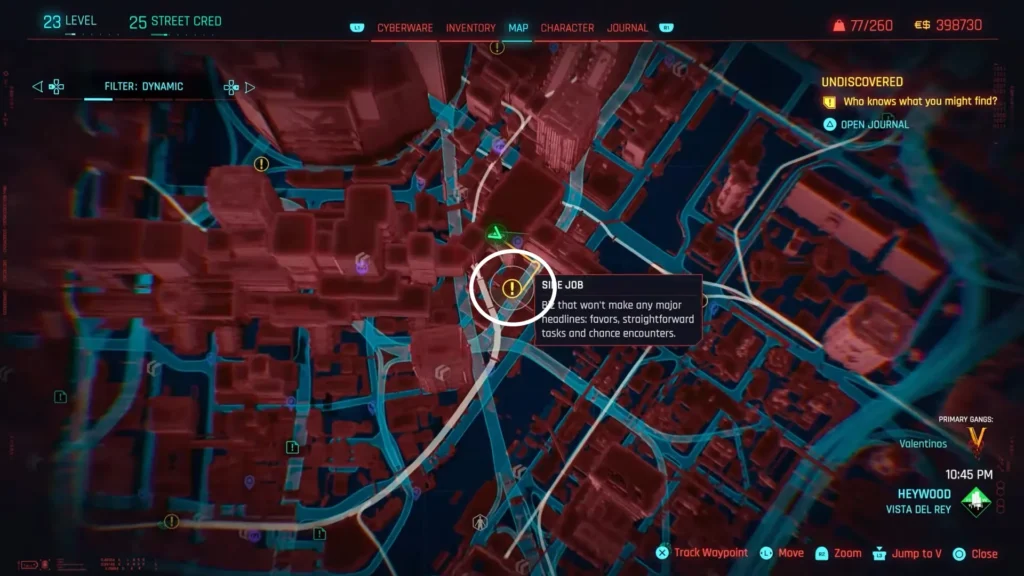1024x576 pixels.
Task: Click the undiscovered marker on the upper left map
Action: pyautogui.click(x=259, y=165)
